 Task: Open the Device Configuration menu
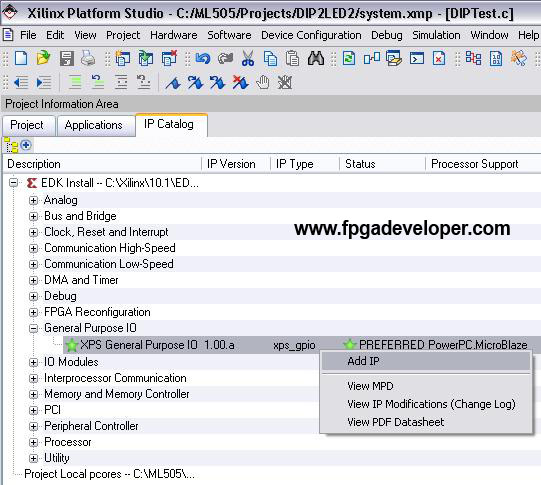coord(311,35)
